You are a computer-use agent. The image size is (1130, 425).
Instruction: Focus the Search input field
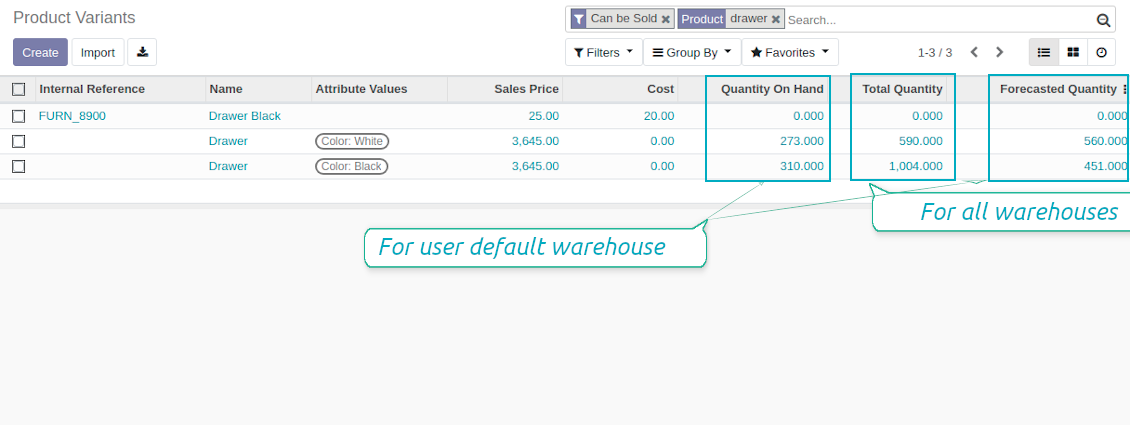coord(940,20)
